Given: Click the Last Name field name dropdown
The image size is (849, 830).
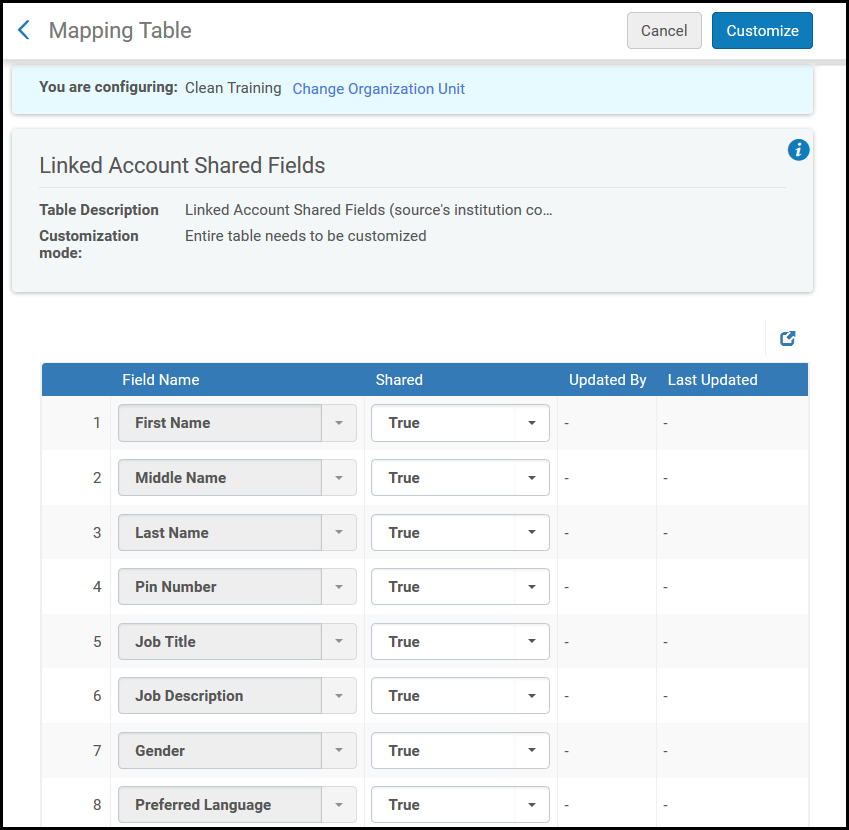Looking at the screenshot, I should point(237,533).
